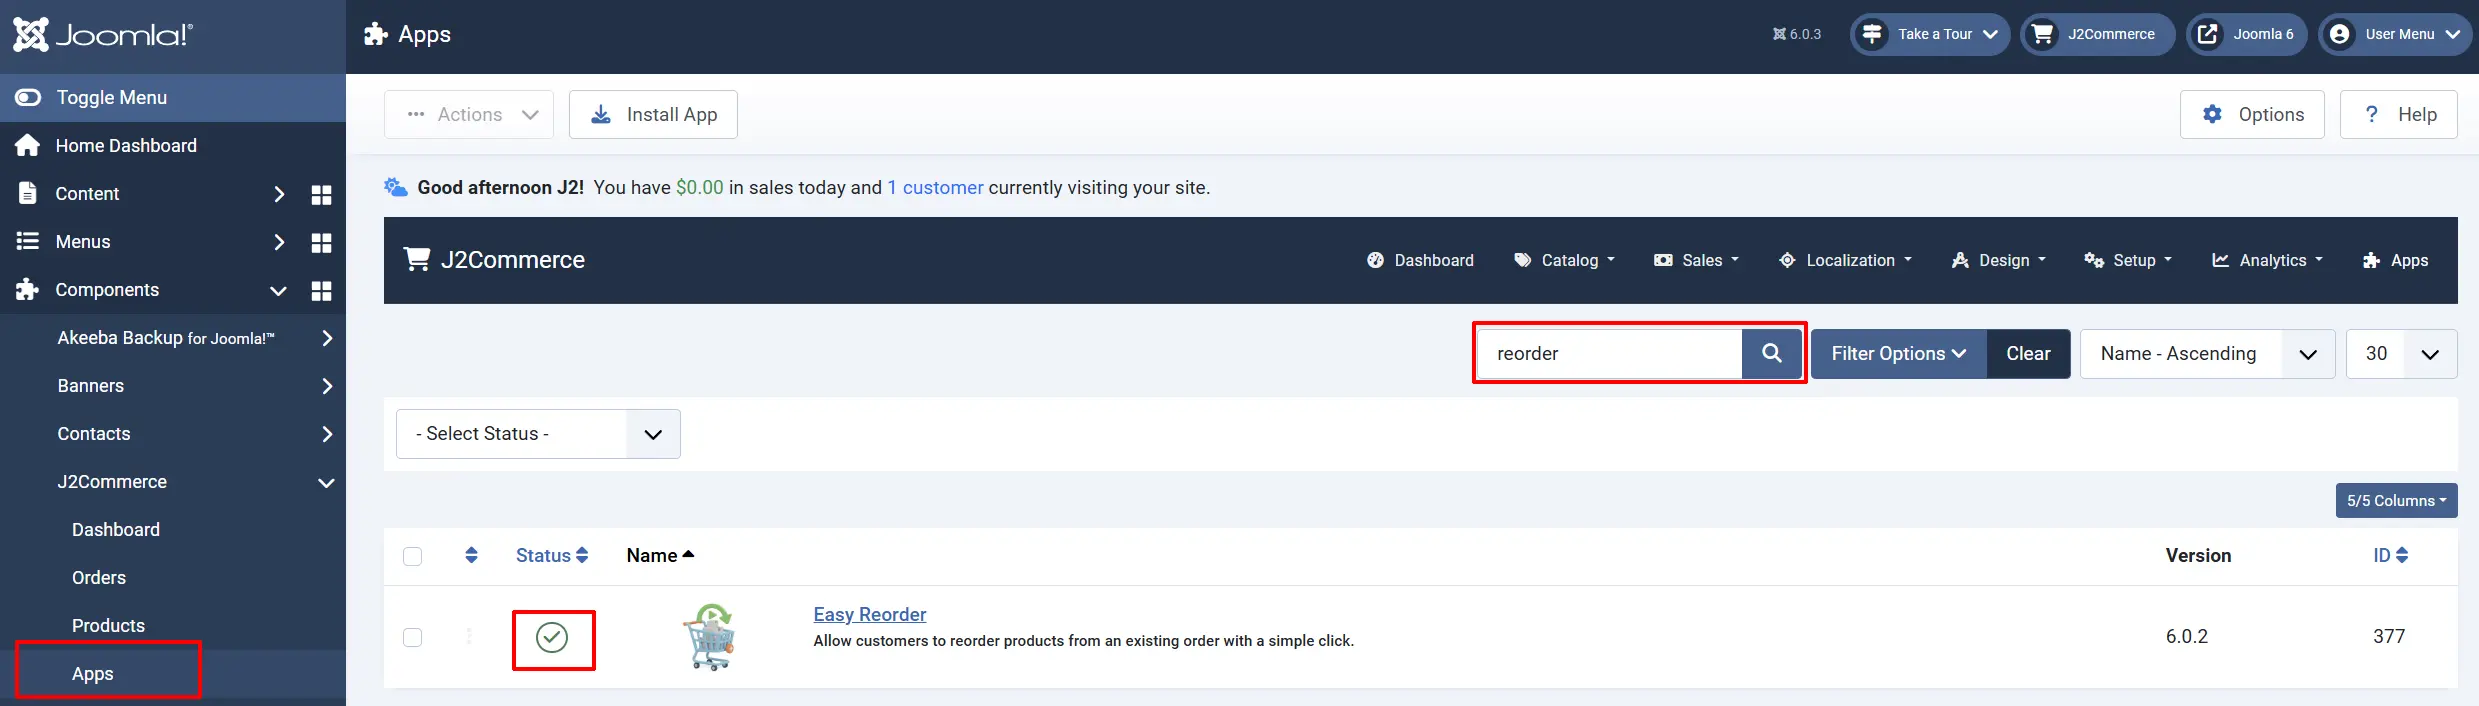
Task: Collapse the J2Commerce sidebar submenu
Action: 326,483
